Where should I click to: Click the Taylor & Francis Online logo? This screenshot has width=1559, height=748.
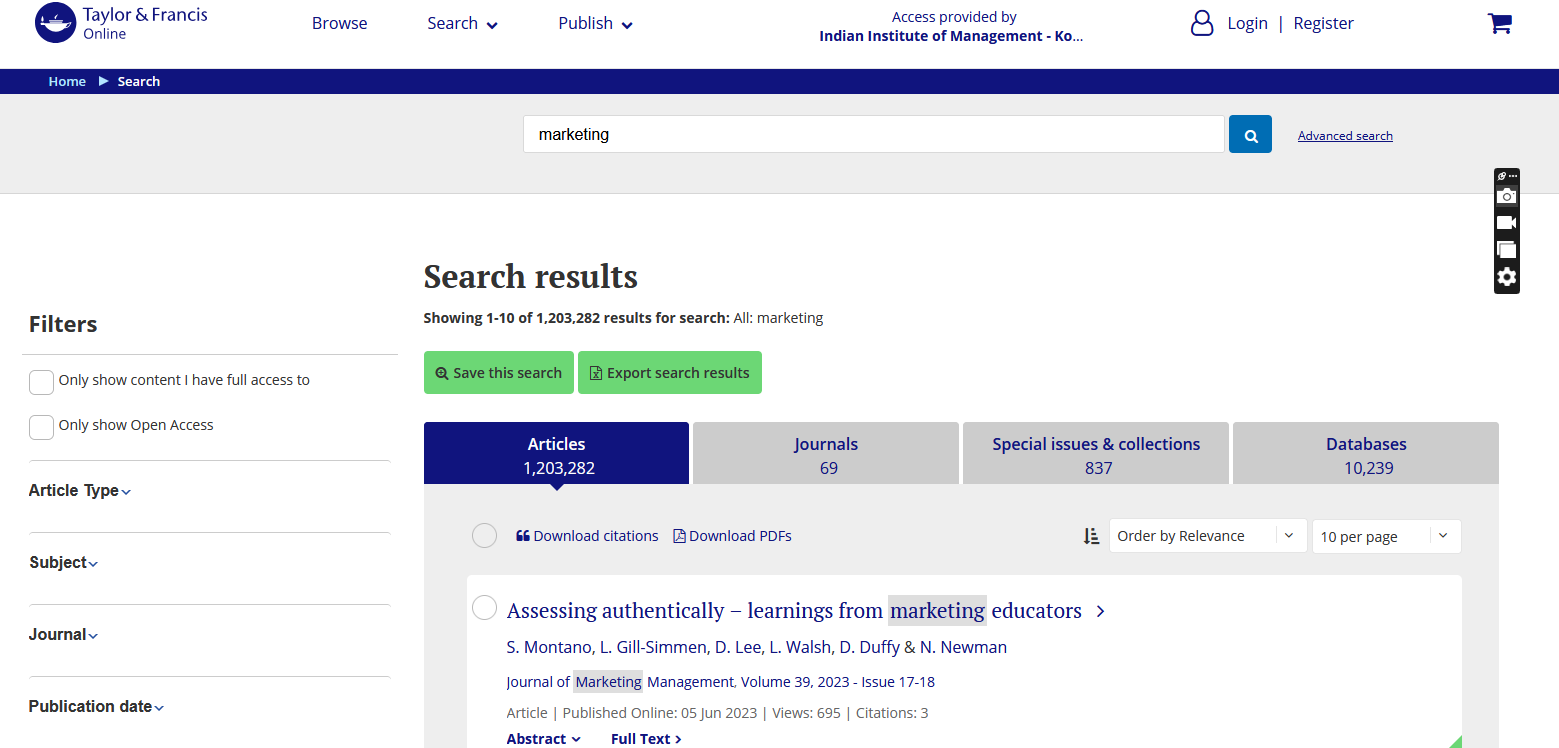coord(121,23)
